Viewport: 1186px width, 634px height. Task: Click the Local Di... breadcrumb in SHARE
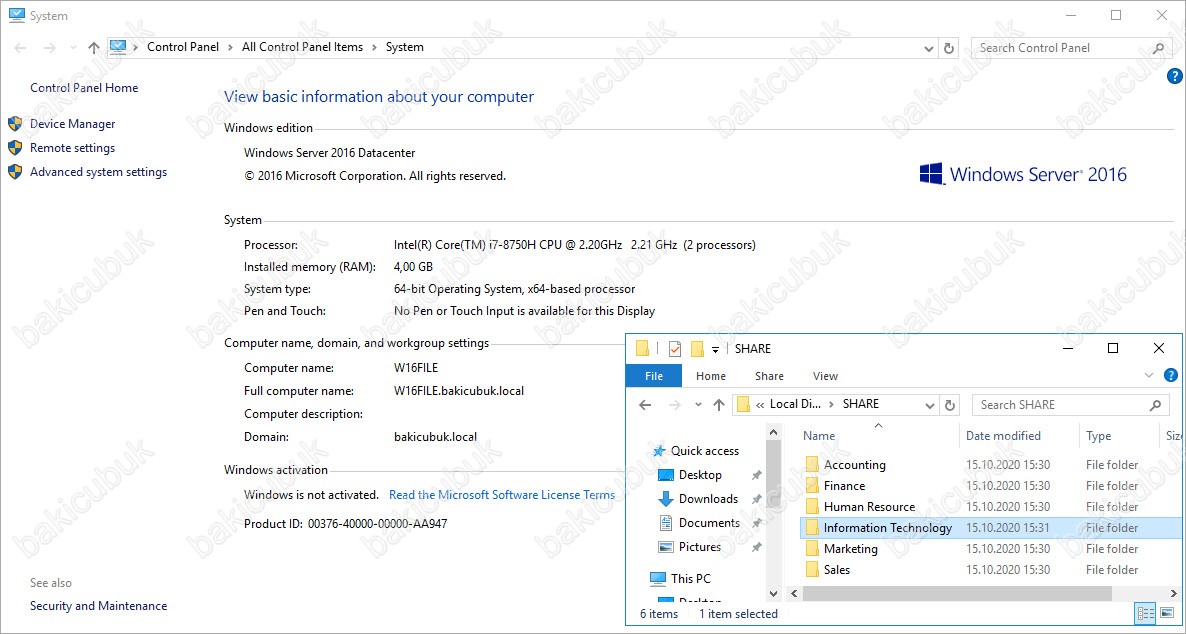[x=795, y=404]
